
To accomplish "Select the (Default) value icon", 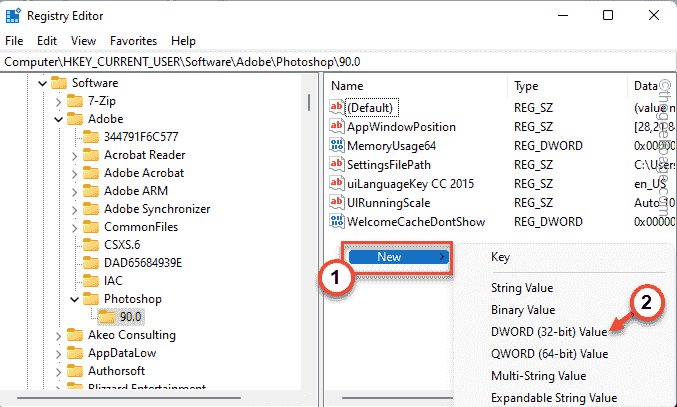I will click(337, 108).
